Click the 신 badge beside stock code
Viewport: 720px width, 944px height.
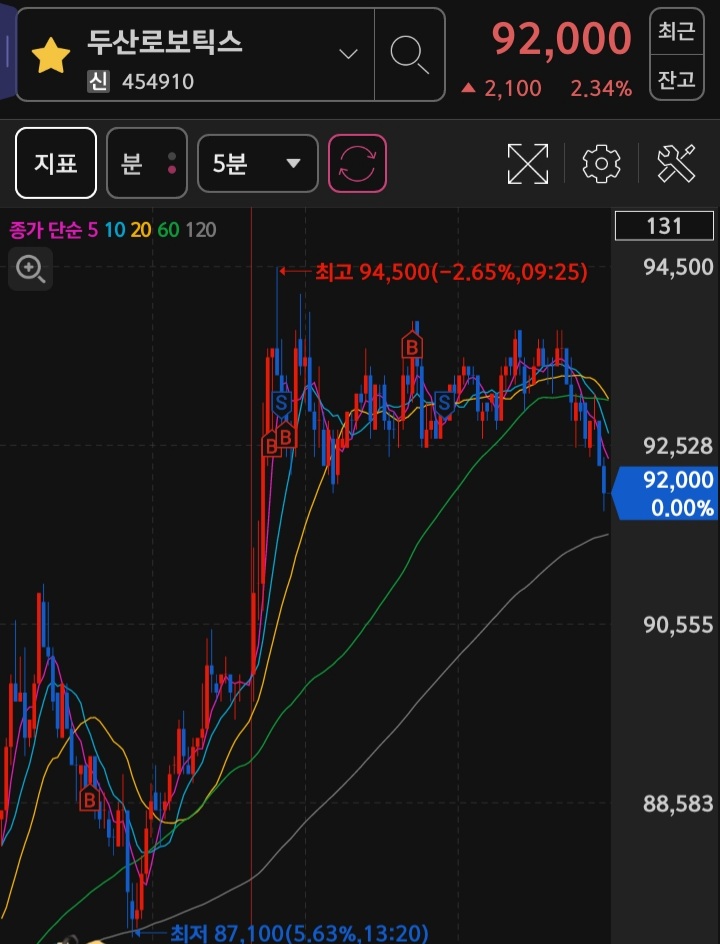coord(98,81)
